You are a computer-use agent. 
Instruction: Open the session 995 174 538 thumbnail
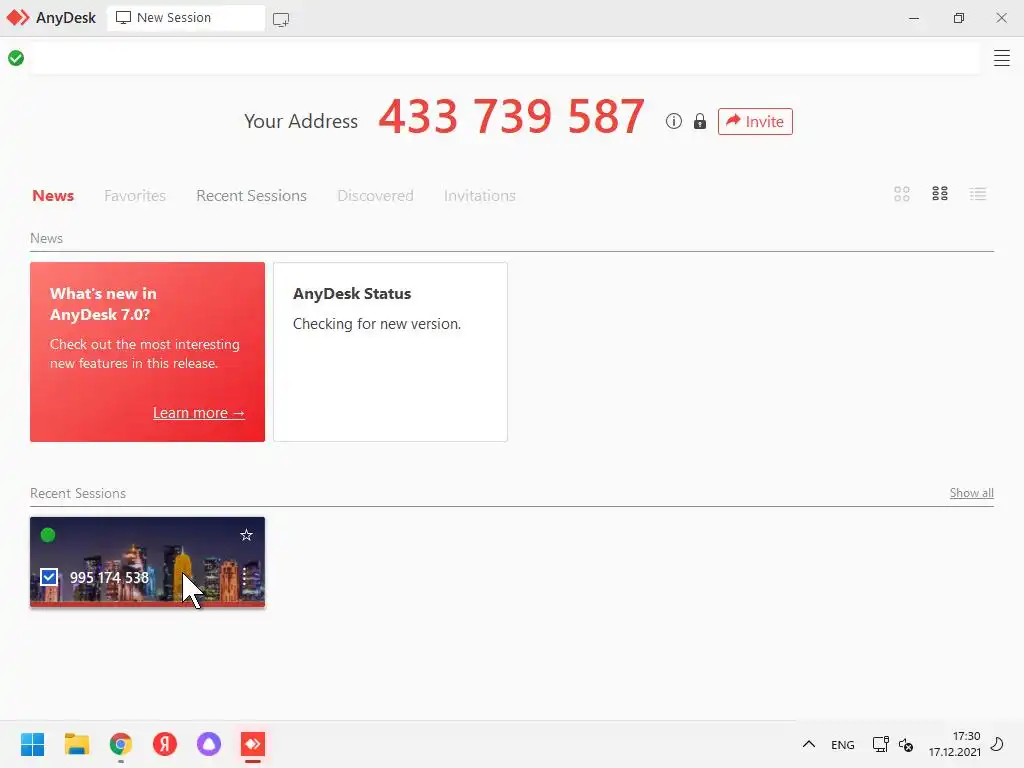pyautogui.click(x=148, y=562)
